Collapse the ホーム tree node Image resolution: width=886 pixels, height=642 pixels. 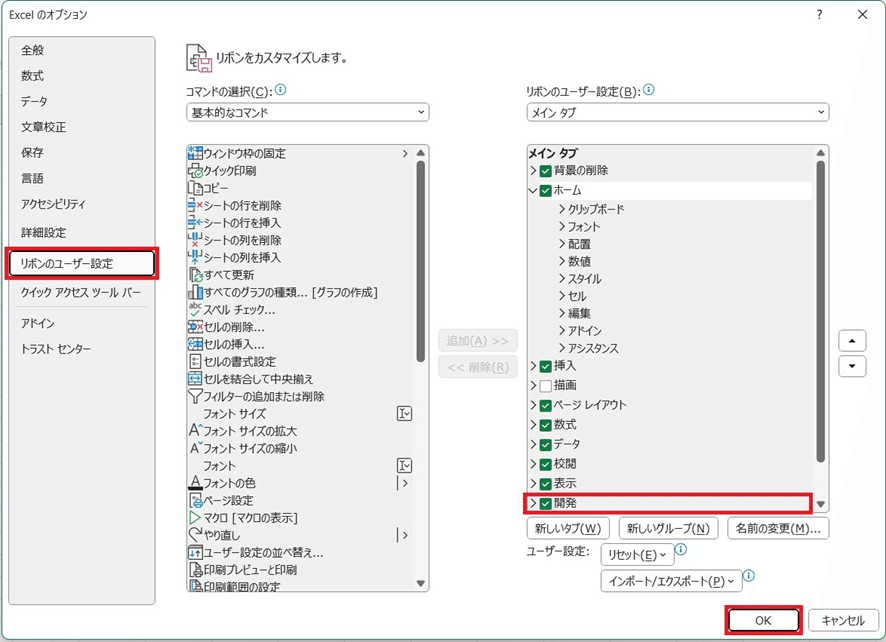tap(532, 190)
